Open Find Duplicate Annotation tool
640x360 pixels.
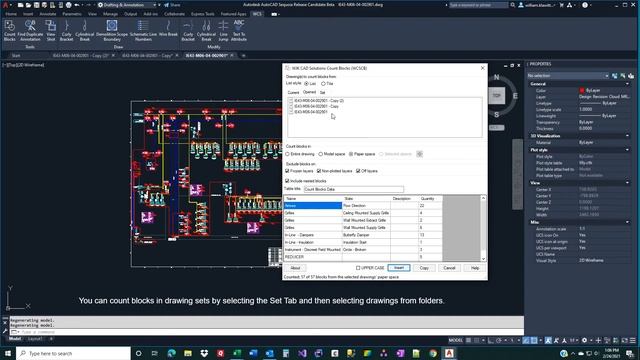coord(30,31)
